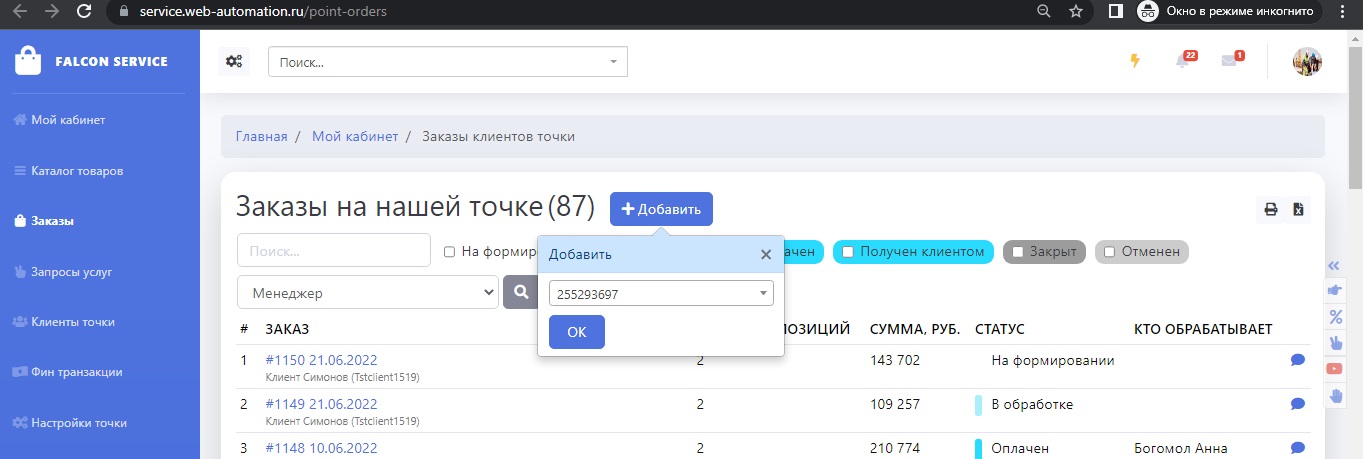Print the orders list via printer icon
Viewport: 1363px width, 459px height.
tap(1271, 210)
